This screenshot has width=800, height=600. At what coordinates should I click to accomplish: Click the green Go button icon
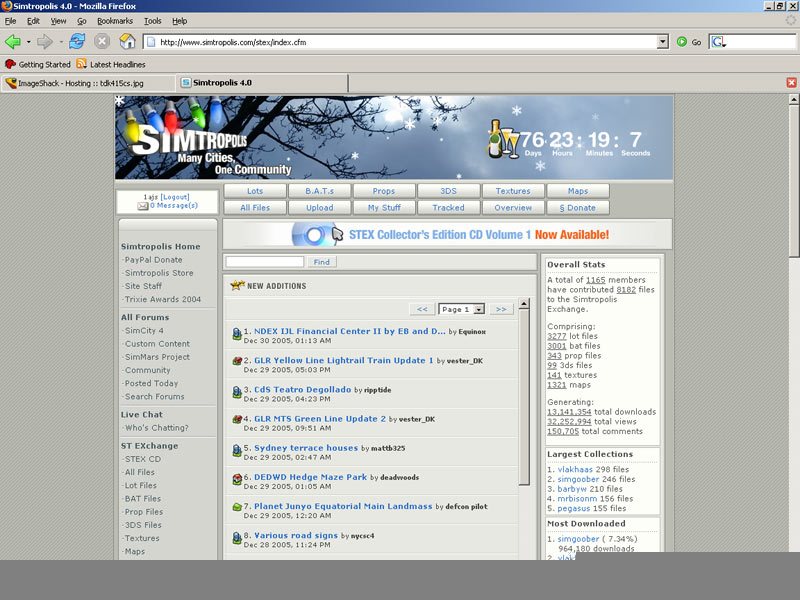coord(682,42)
